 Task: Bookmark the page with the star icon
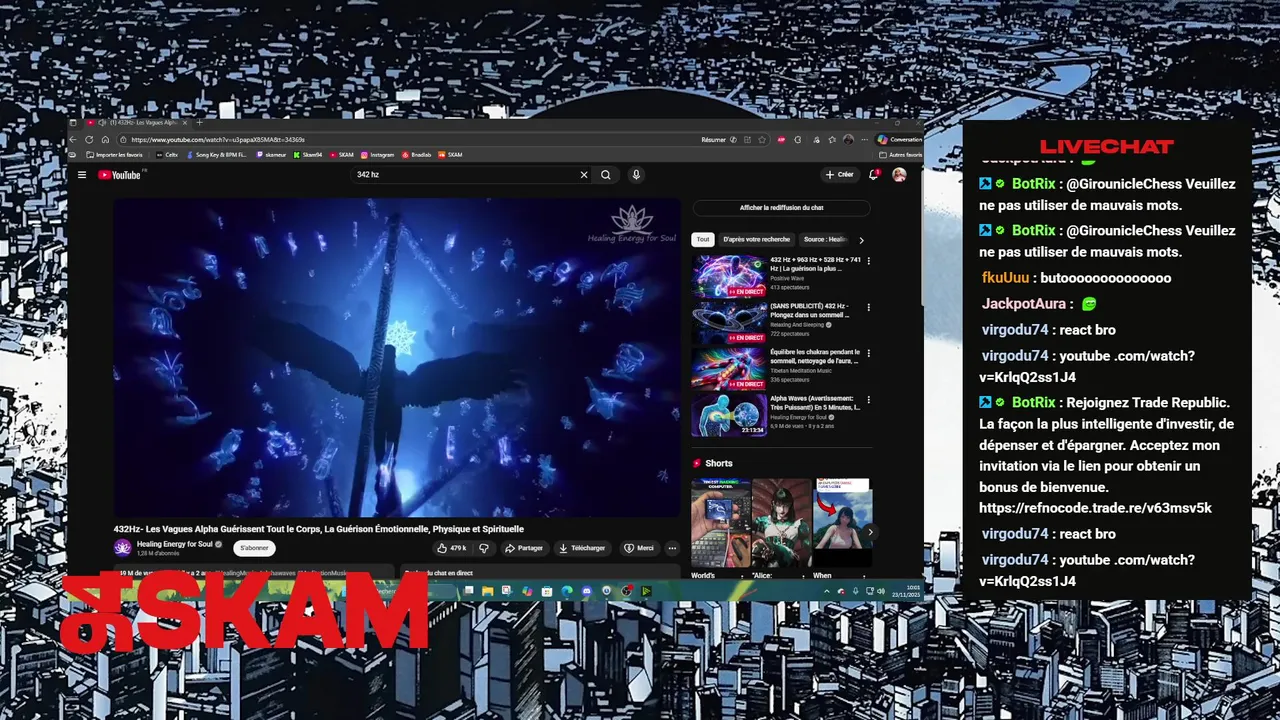click(762, 140)
